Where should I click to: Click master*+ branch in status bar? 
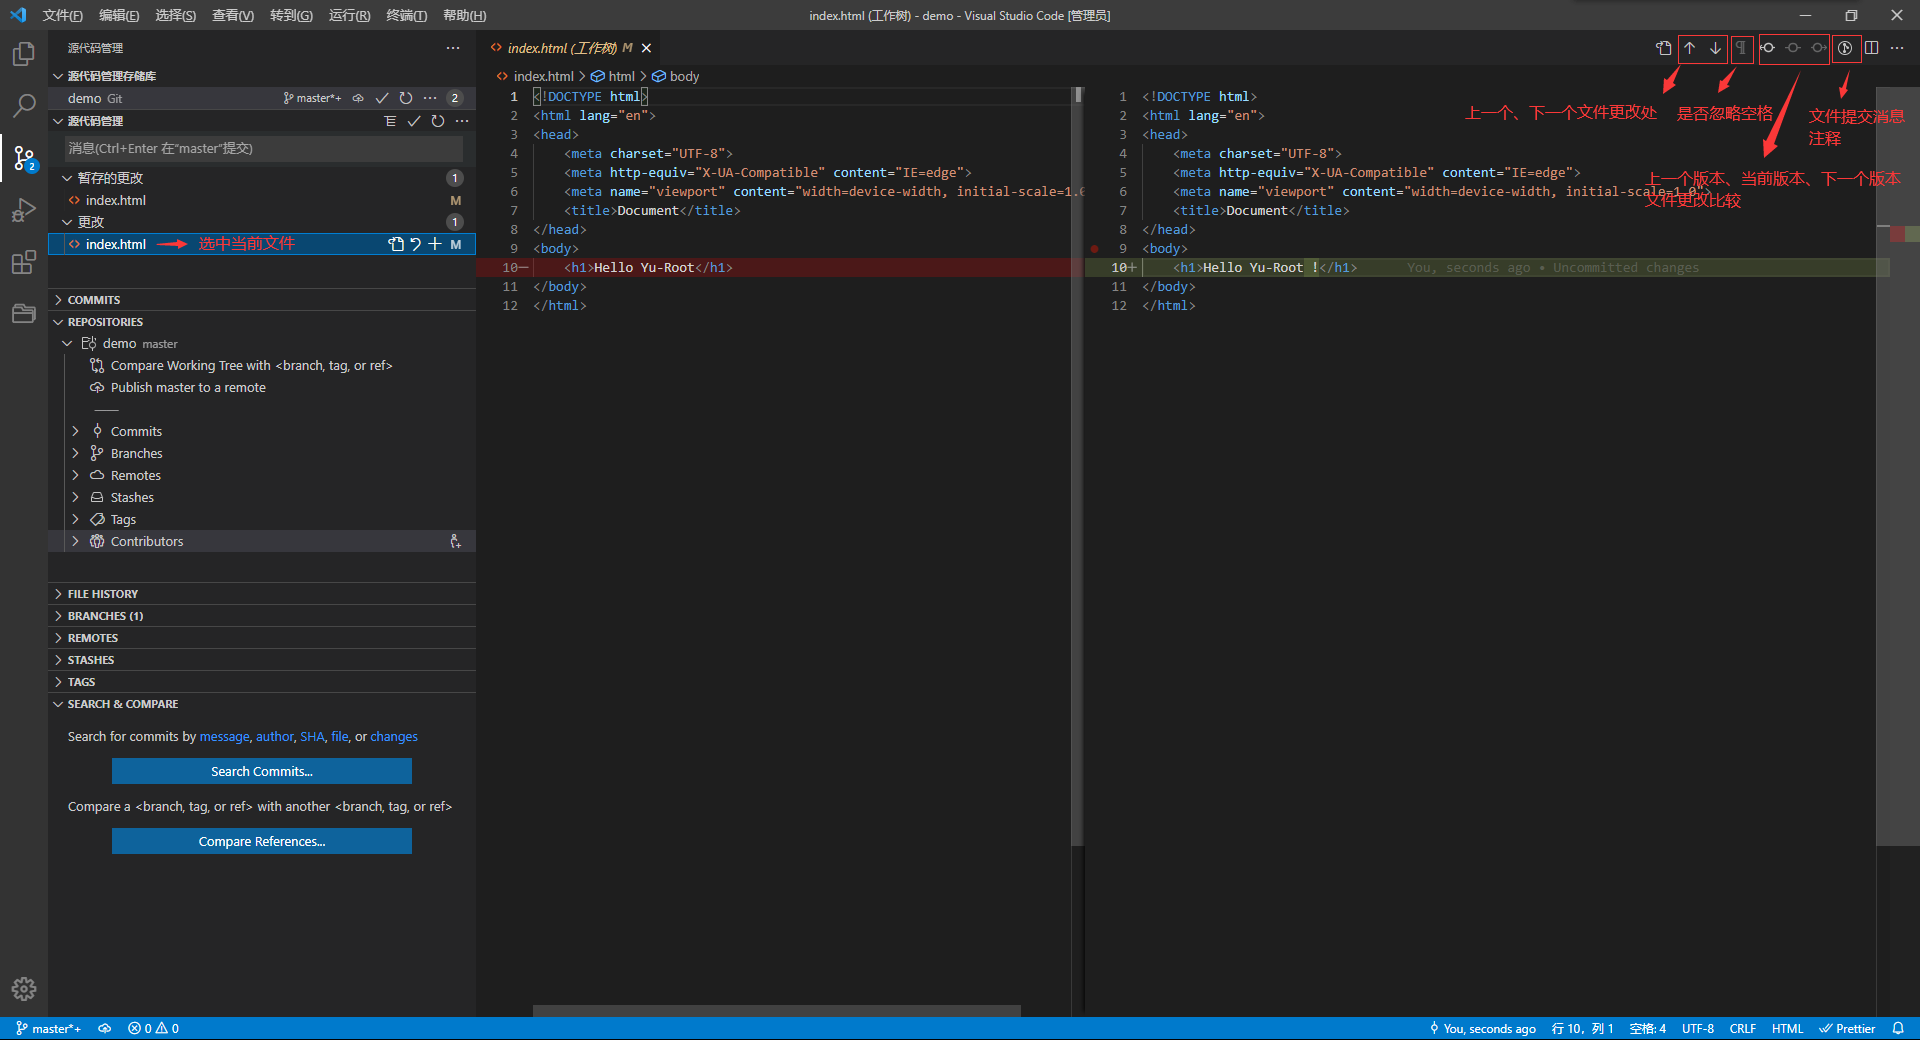point(48,1028)
